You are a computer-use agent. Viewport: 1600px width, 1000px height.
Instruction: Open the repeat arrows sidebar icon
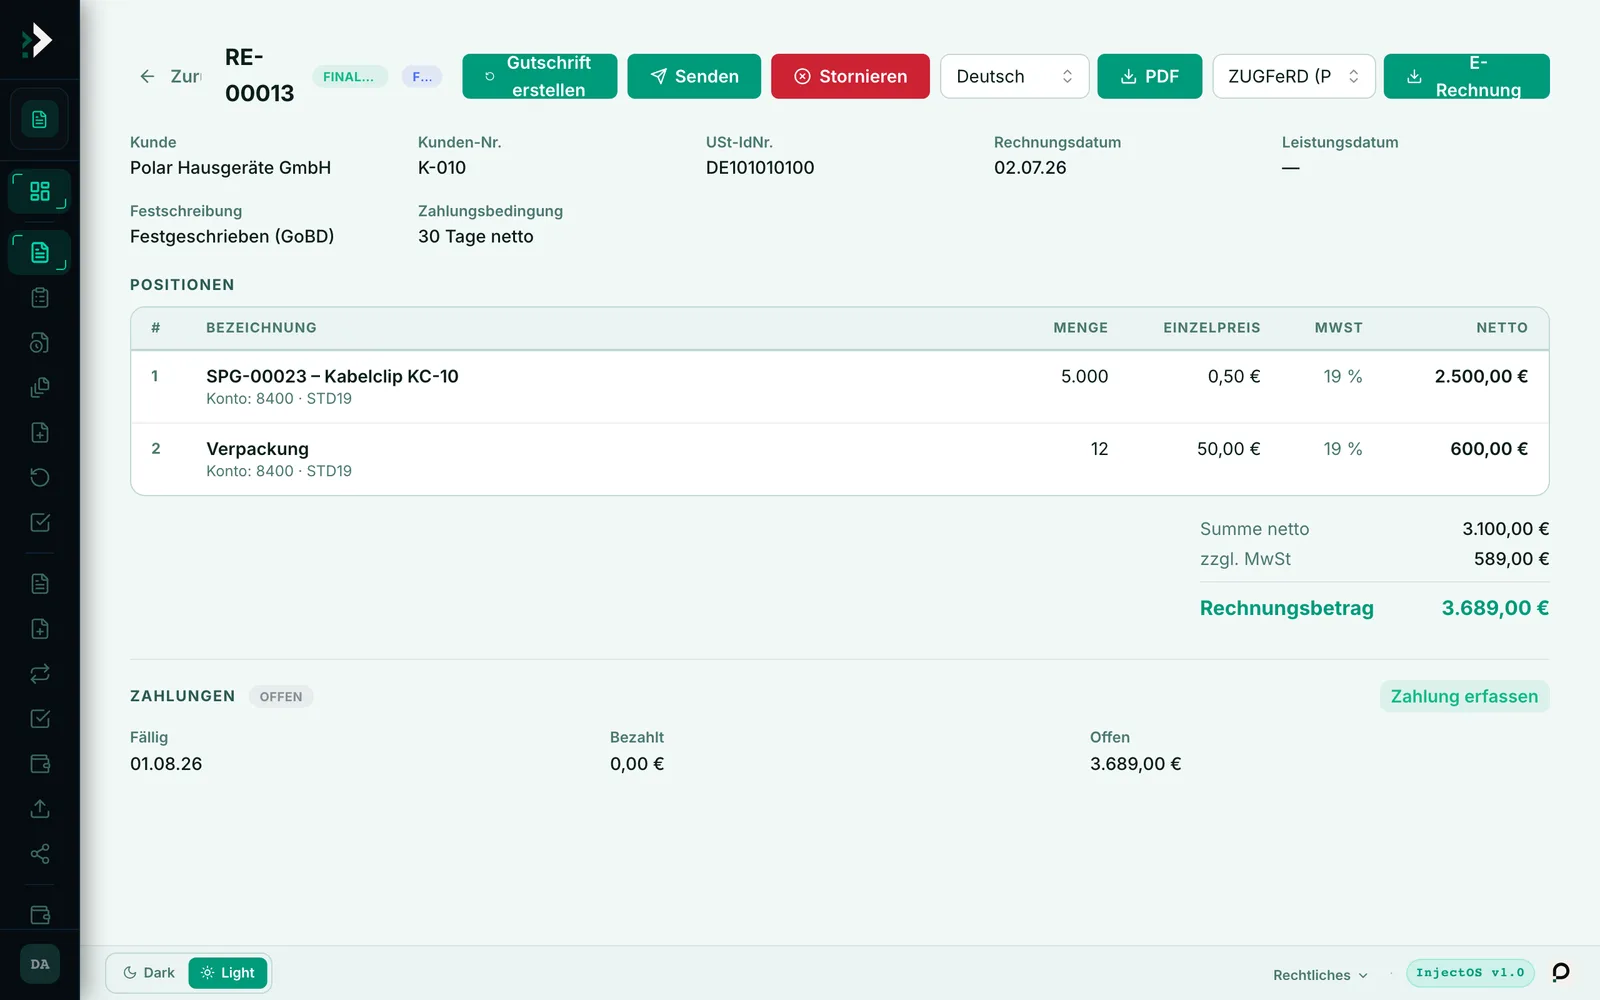coord(40,674)
